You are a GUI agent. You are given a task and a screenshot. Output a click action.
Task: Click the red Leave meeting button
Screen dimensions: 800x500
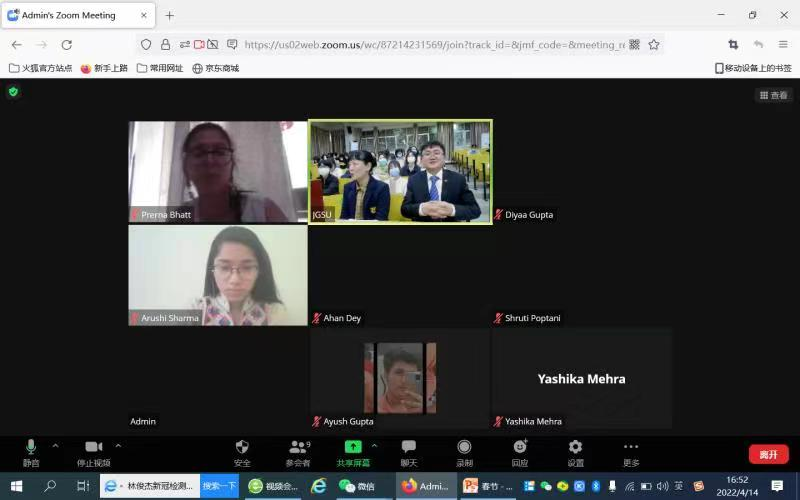point(768,454)
